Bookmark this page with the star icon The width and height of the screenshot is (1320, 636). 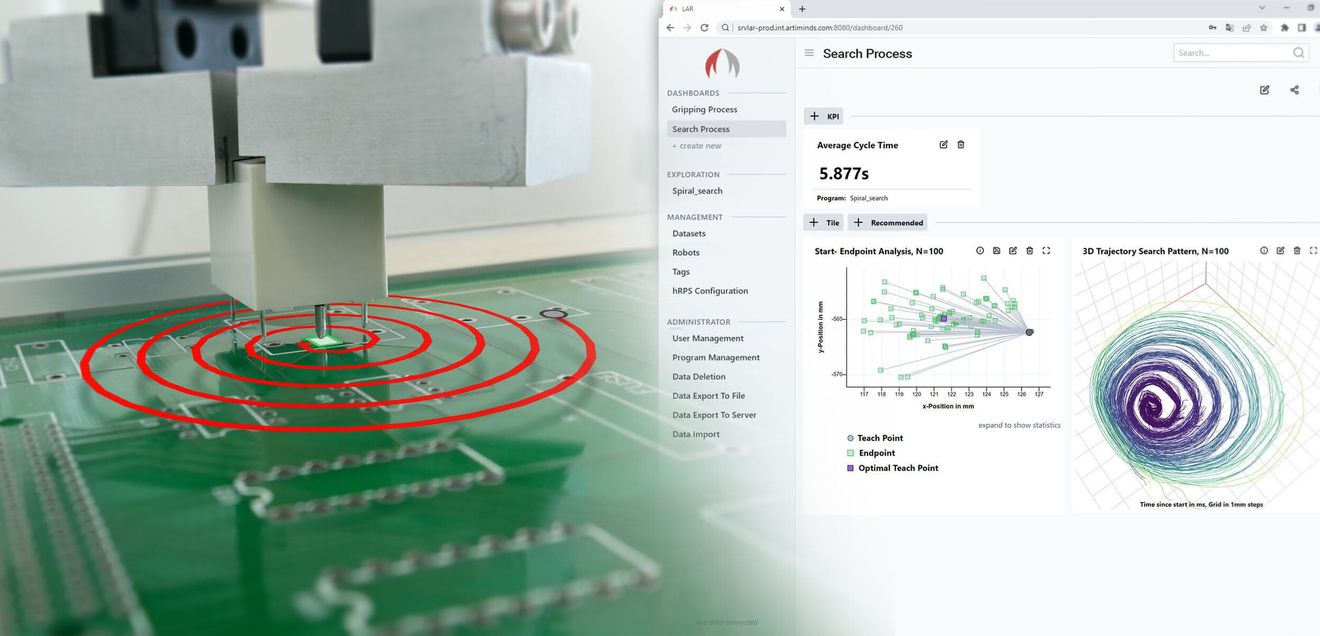[1264, 28]
